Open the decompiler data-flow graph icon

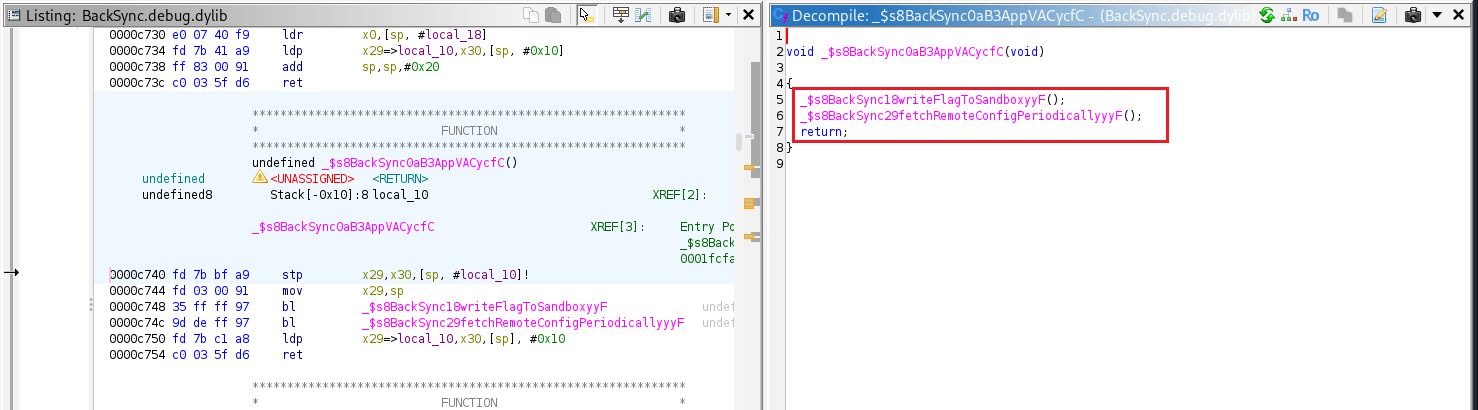[x=1287, y=15]
